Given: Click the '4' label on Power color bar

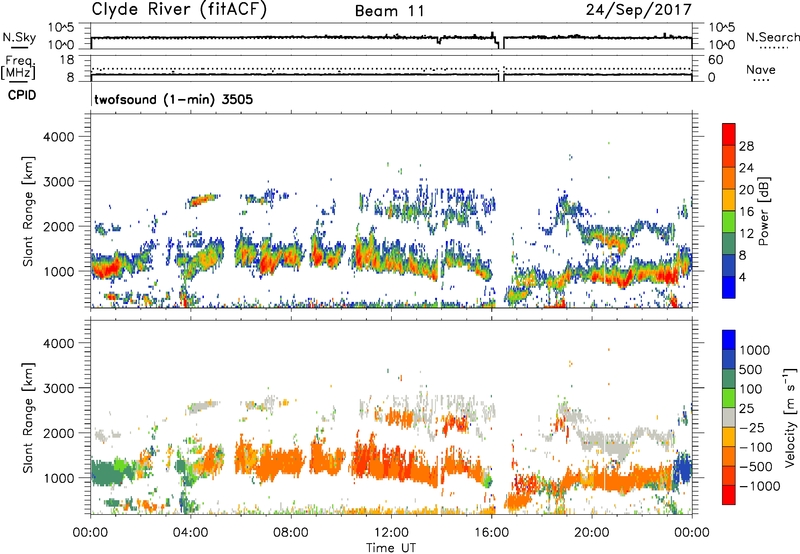Looking at the screenshot, I should tap(742, 277).
